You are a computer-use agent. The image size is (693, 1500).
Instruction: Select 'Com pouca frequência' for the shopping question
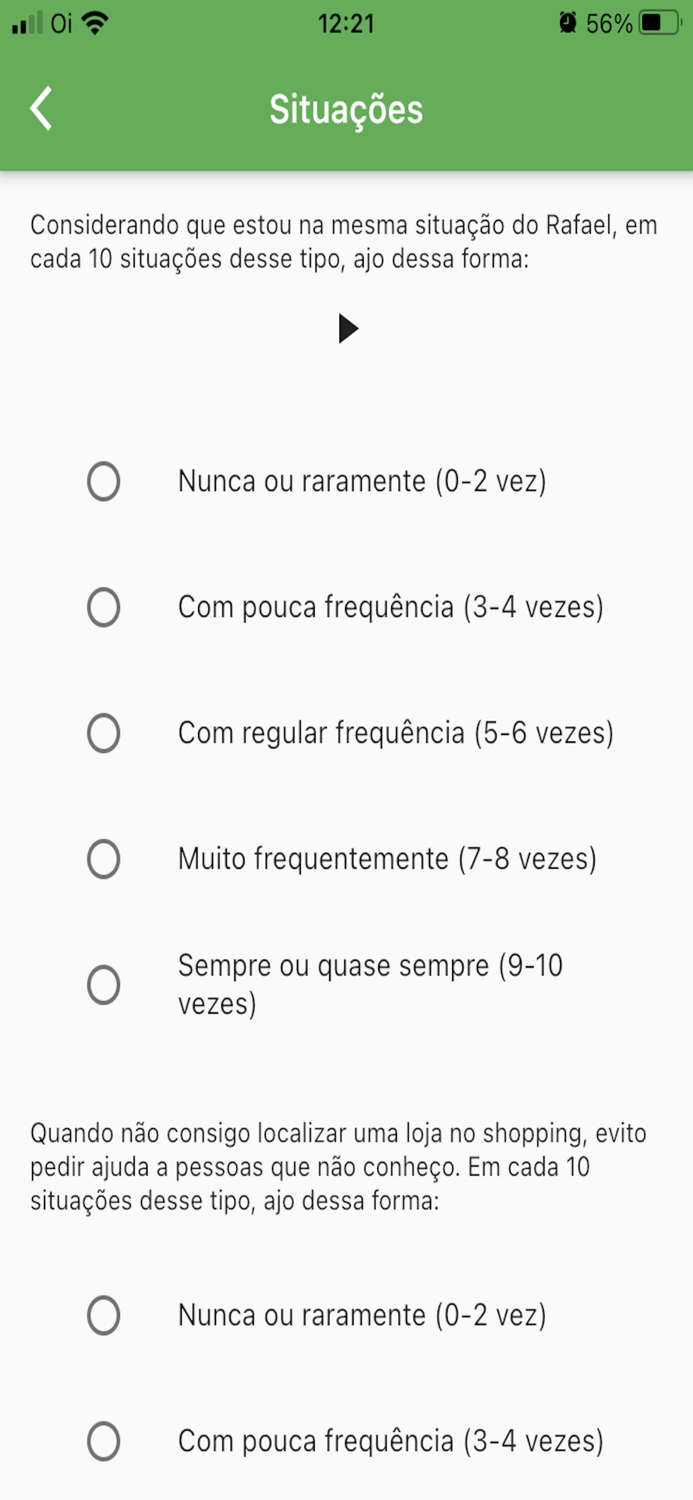[103, 1441]
